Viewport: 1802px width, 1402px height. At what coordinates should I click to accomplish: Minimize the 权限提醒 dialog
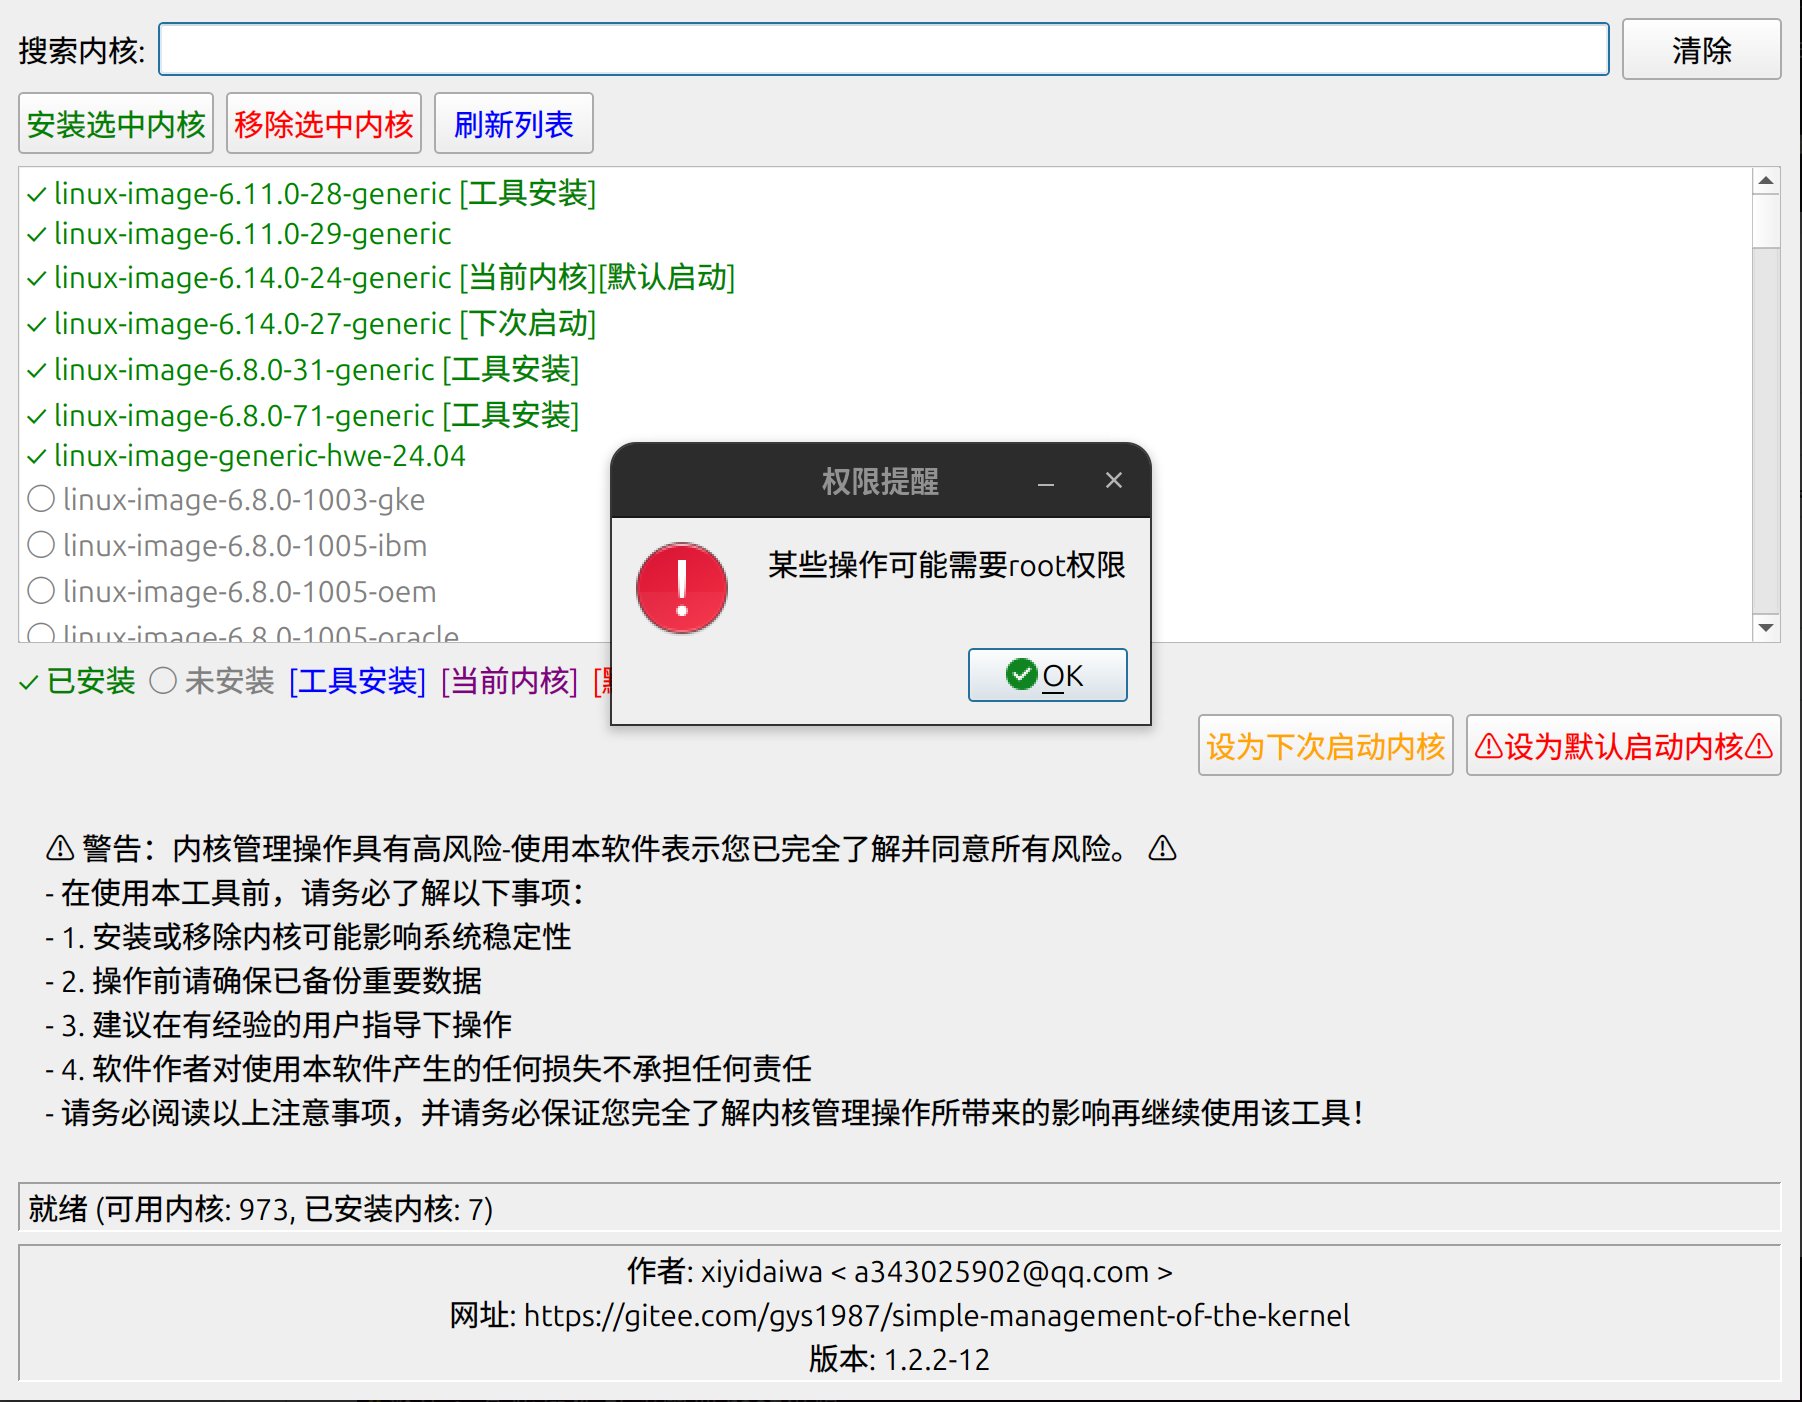tap(1046, 483)
